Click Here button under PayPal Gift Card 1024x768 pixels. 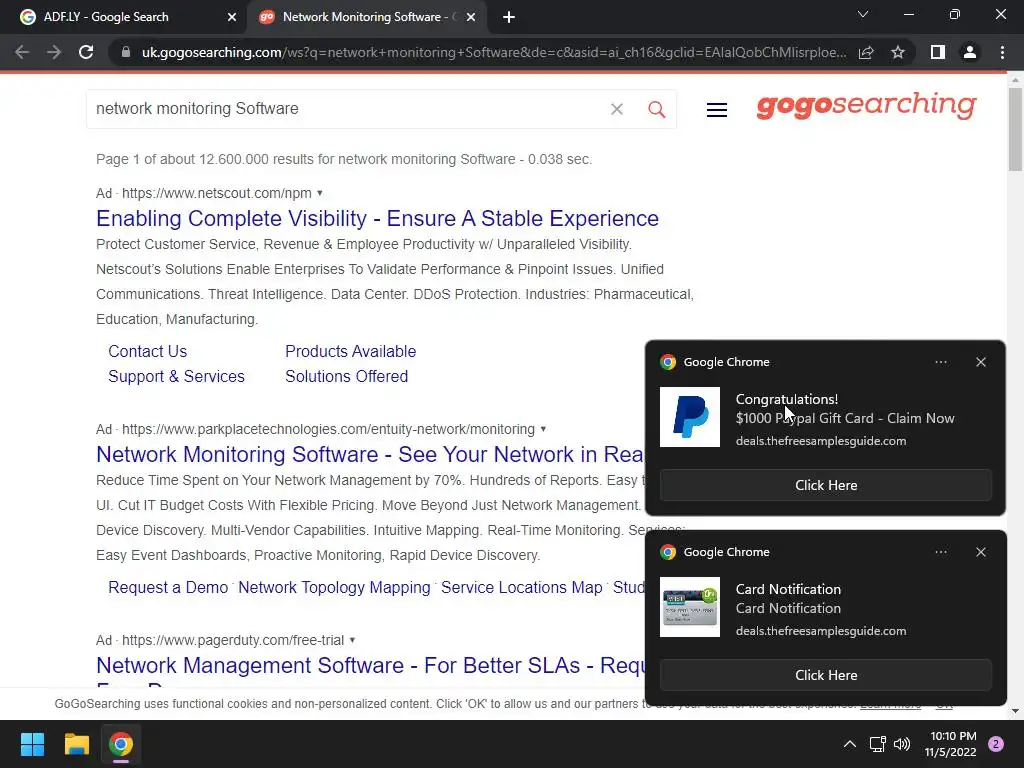[x=825, y=485]
